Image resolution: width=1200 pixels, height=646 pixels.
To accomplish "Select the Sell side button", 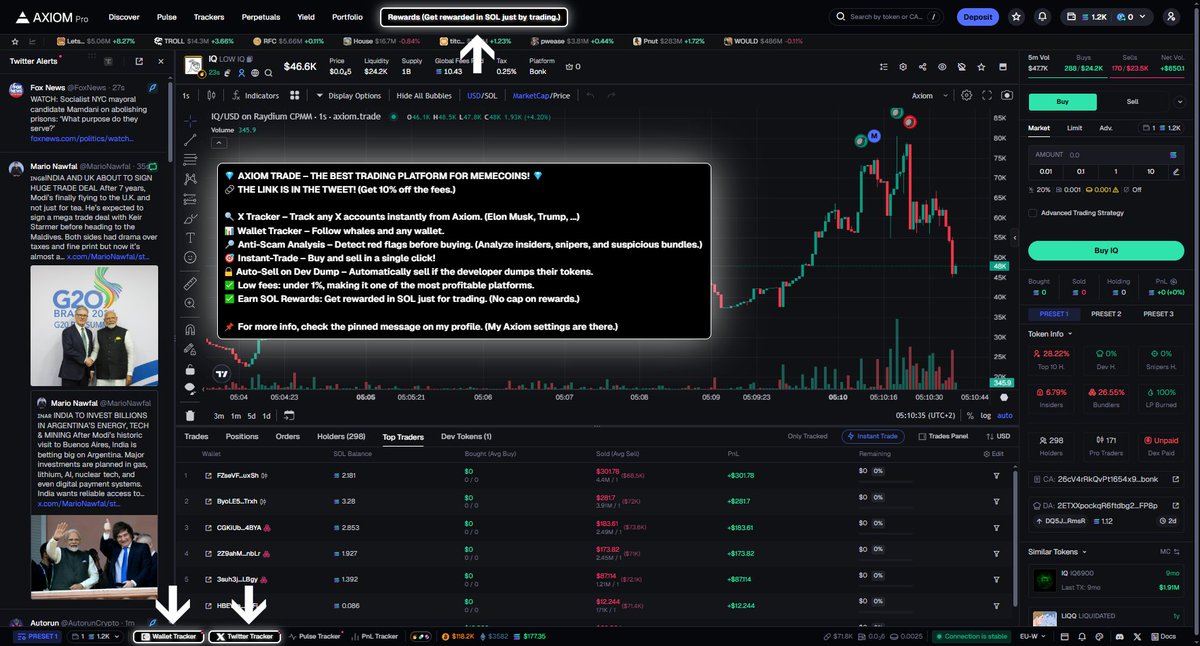I will 1132,101.
